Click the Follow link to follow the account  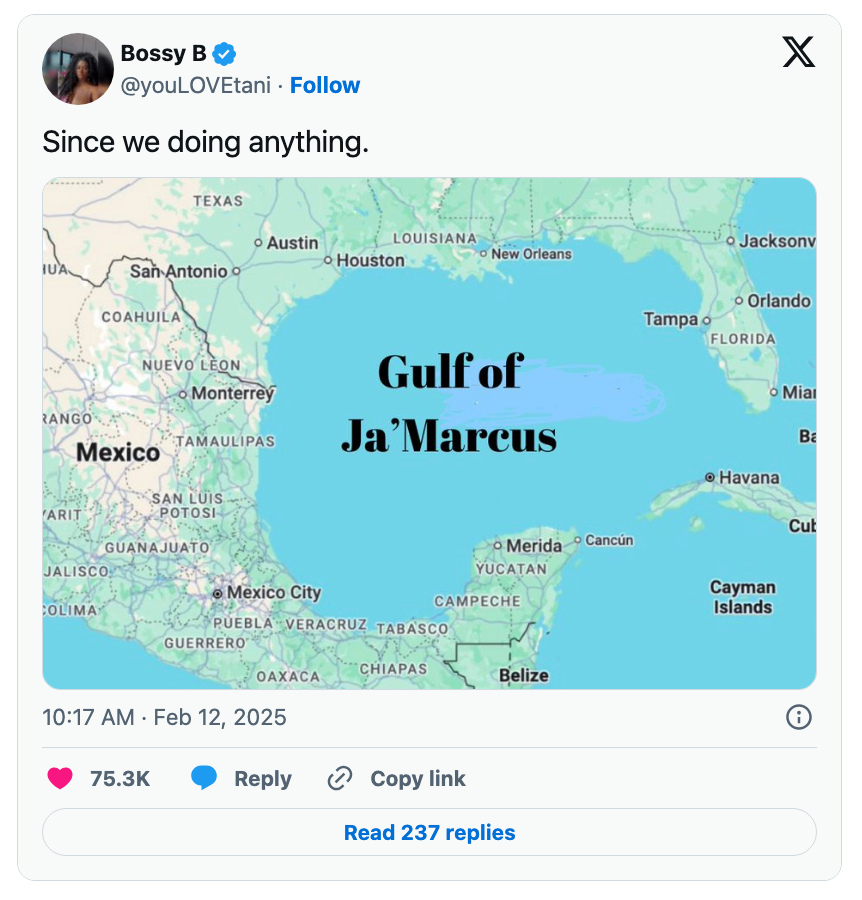[x=325, y=85]
